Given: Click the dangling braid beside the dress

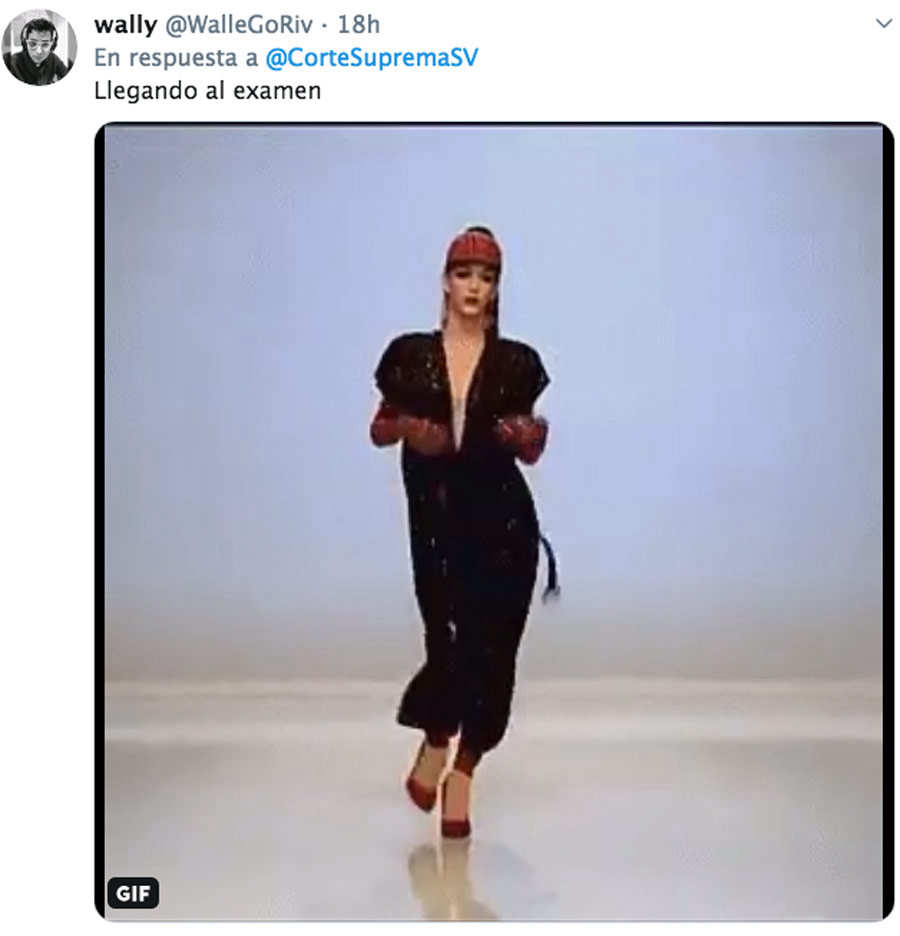Looking at the screenshot, I should 550,567.
